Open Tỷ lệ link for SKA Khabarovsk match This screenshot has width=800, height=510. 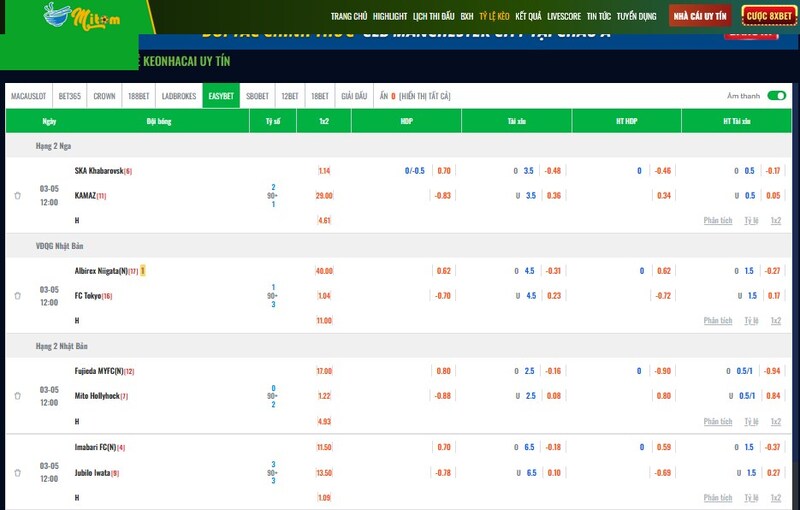tap(751, 220)
